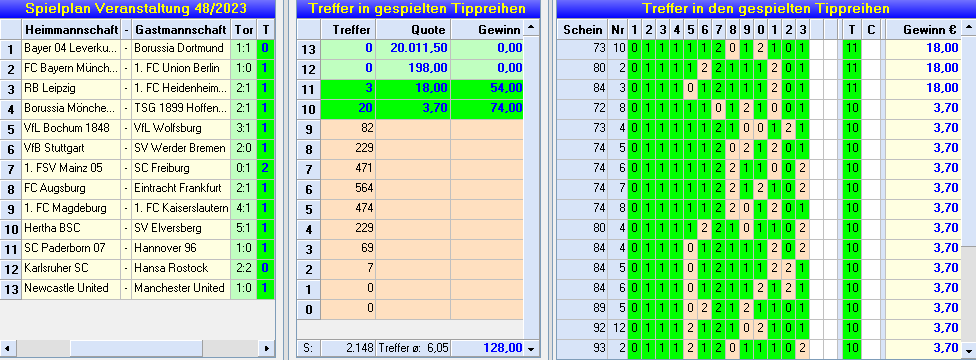Click Schein 92 Nr 12 row
The width and height of the screenshot is (976, 360).
tap(759, 328)
